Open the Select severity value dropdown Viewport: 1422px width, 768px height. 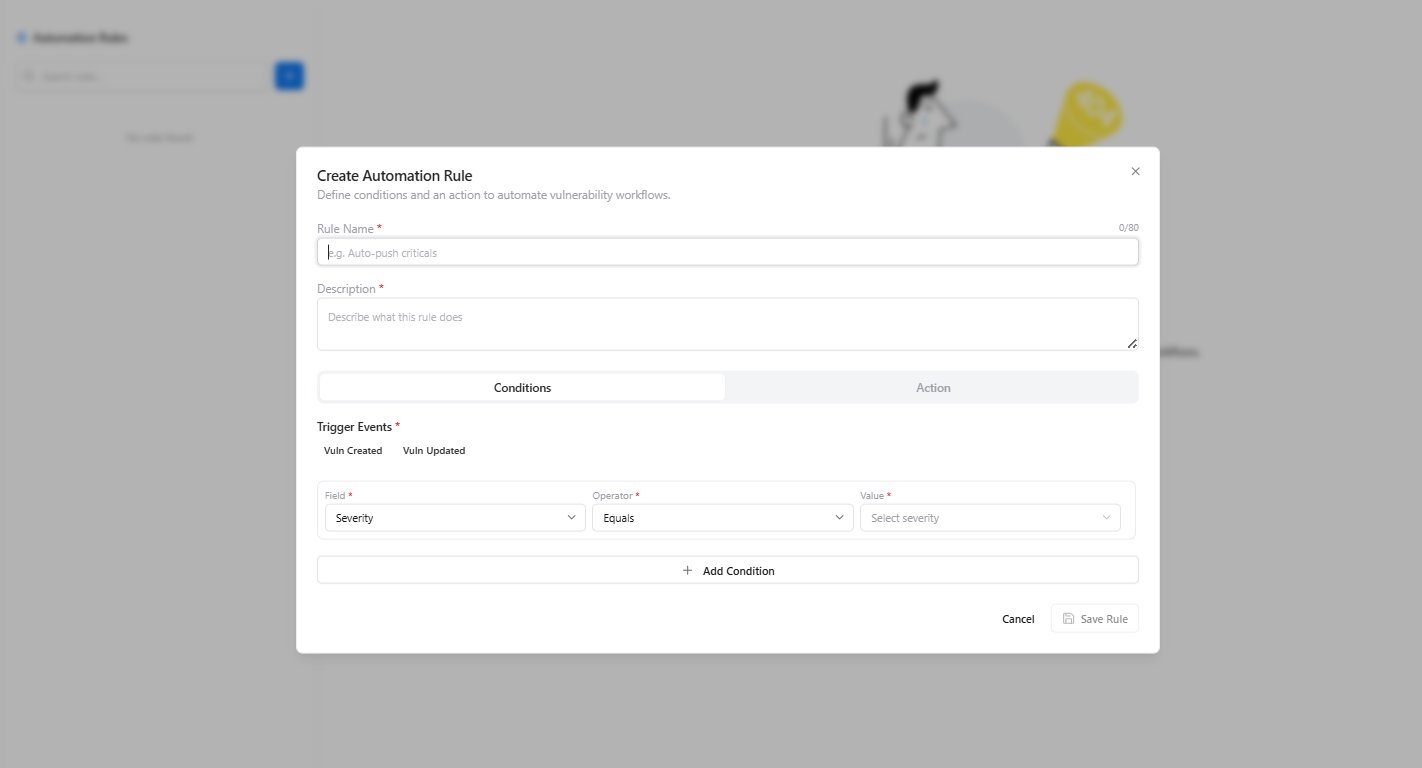[x=990, y=518]
